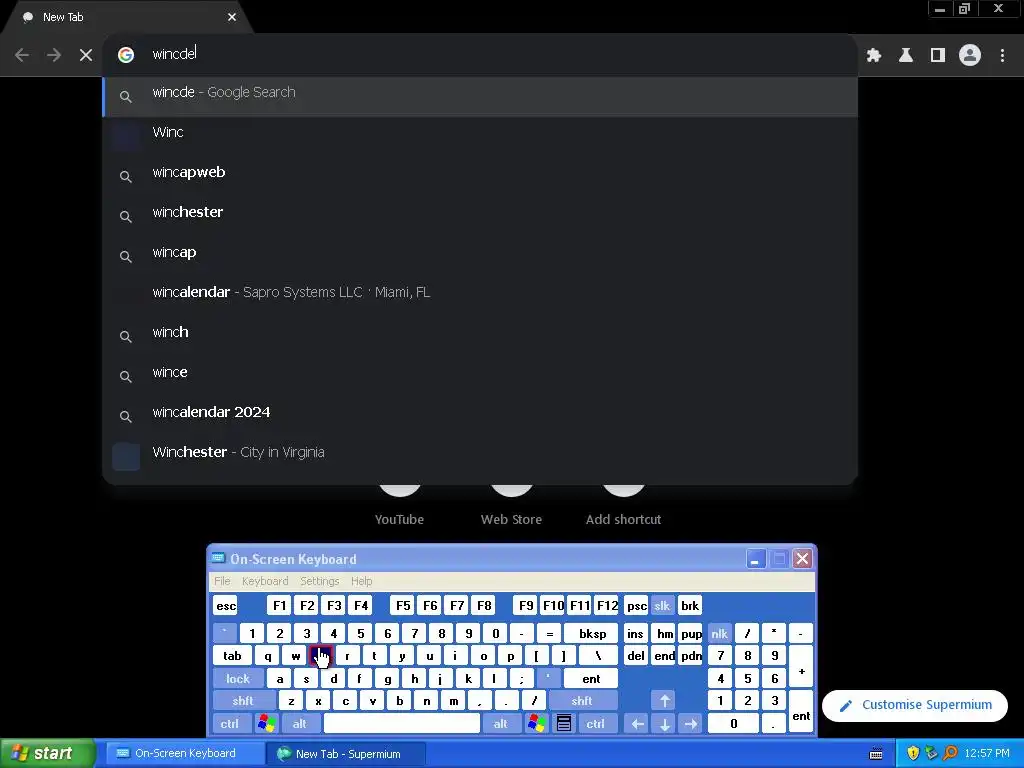1024x768 pixels.
Task: Switch to On-Screen Keyboard taskbar item
Action: (x=183, y=754)
